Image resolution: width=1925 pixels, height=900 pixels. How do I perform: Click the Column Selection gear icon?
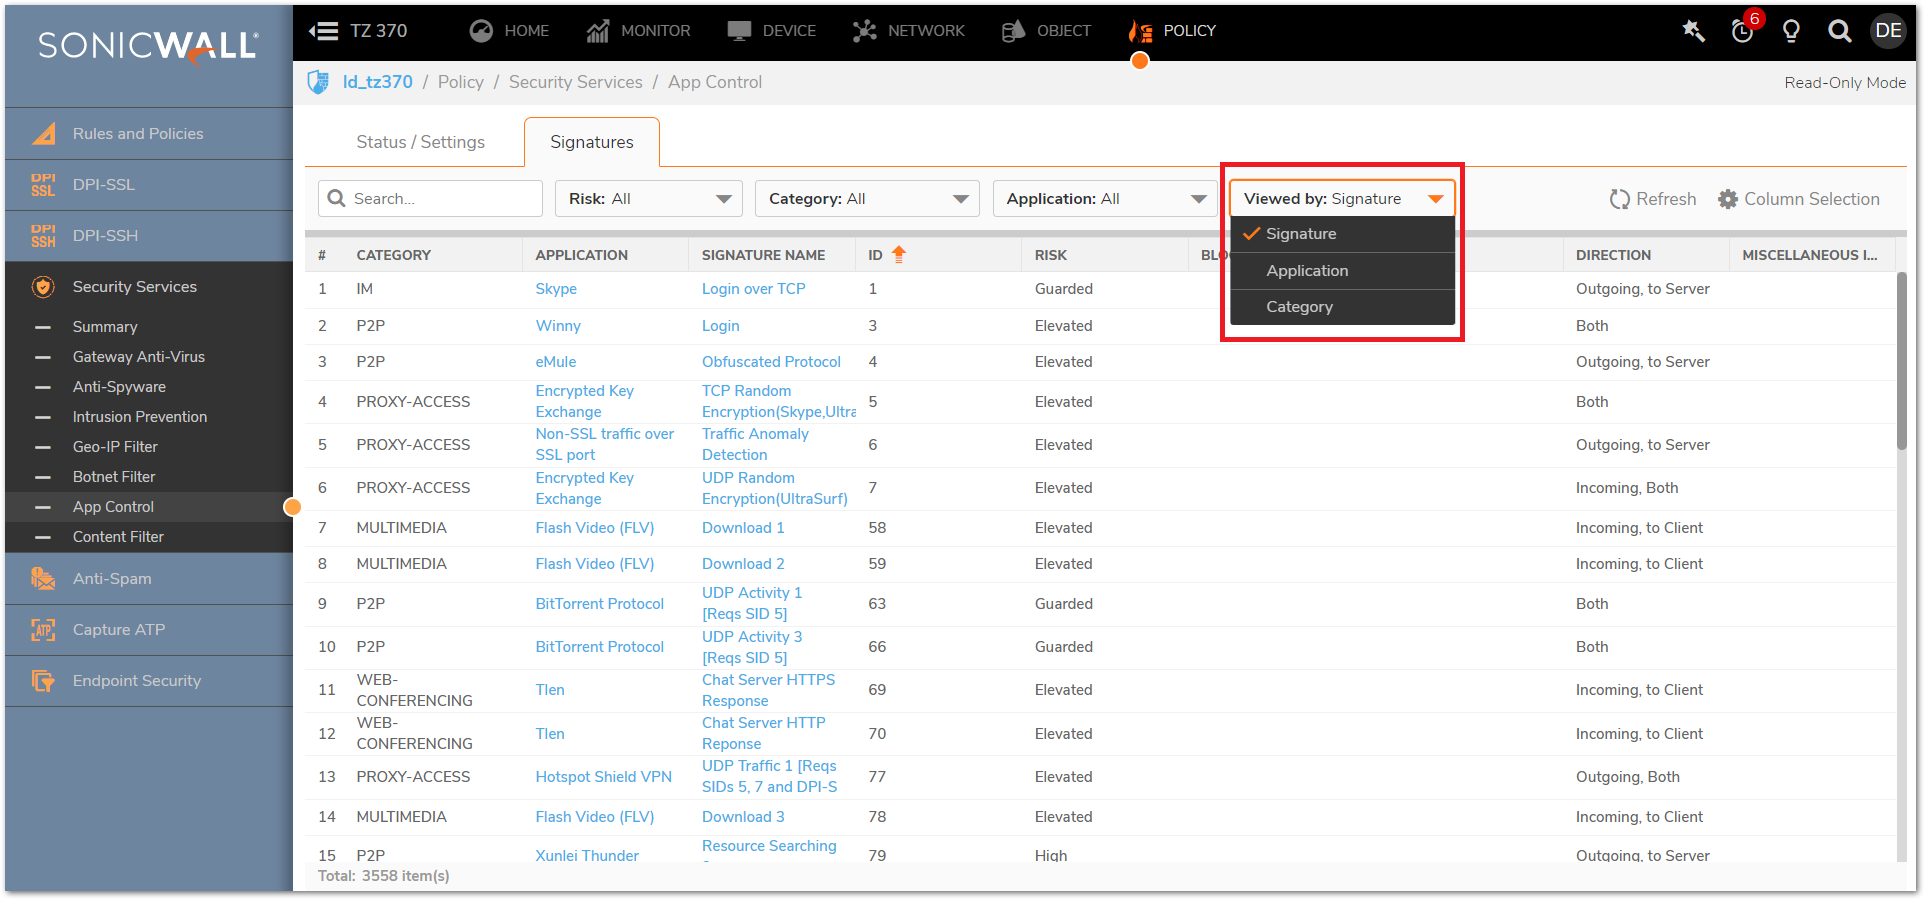(1728, 199)
